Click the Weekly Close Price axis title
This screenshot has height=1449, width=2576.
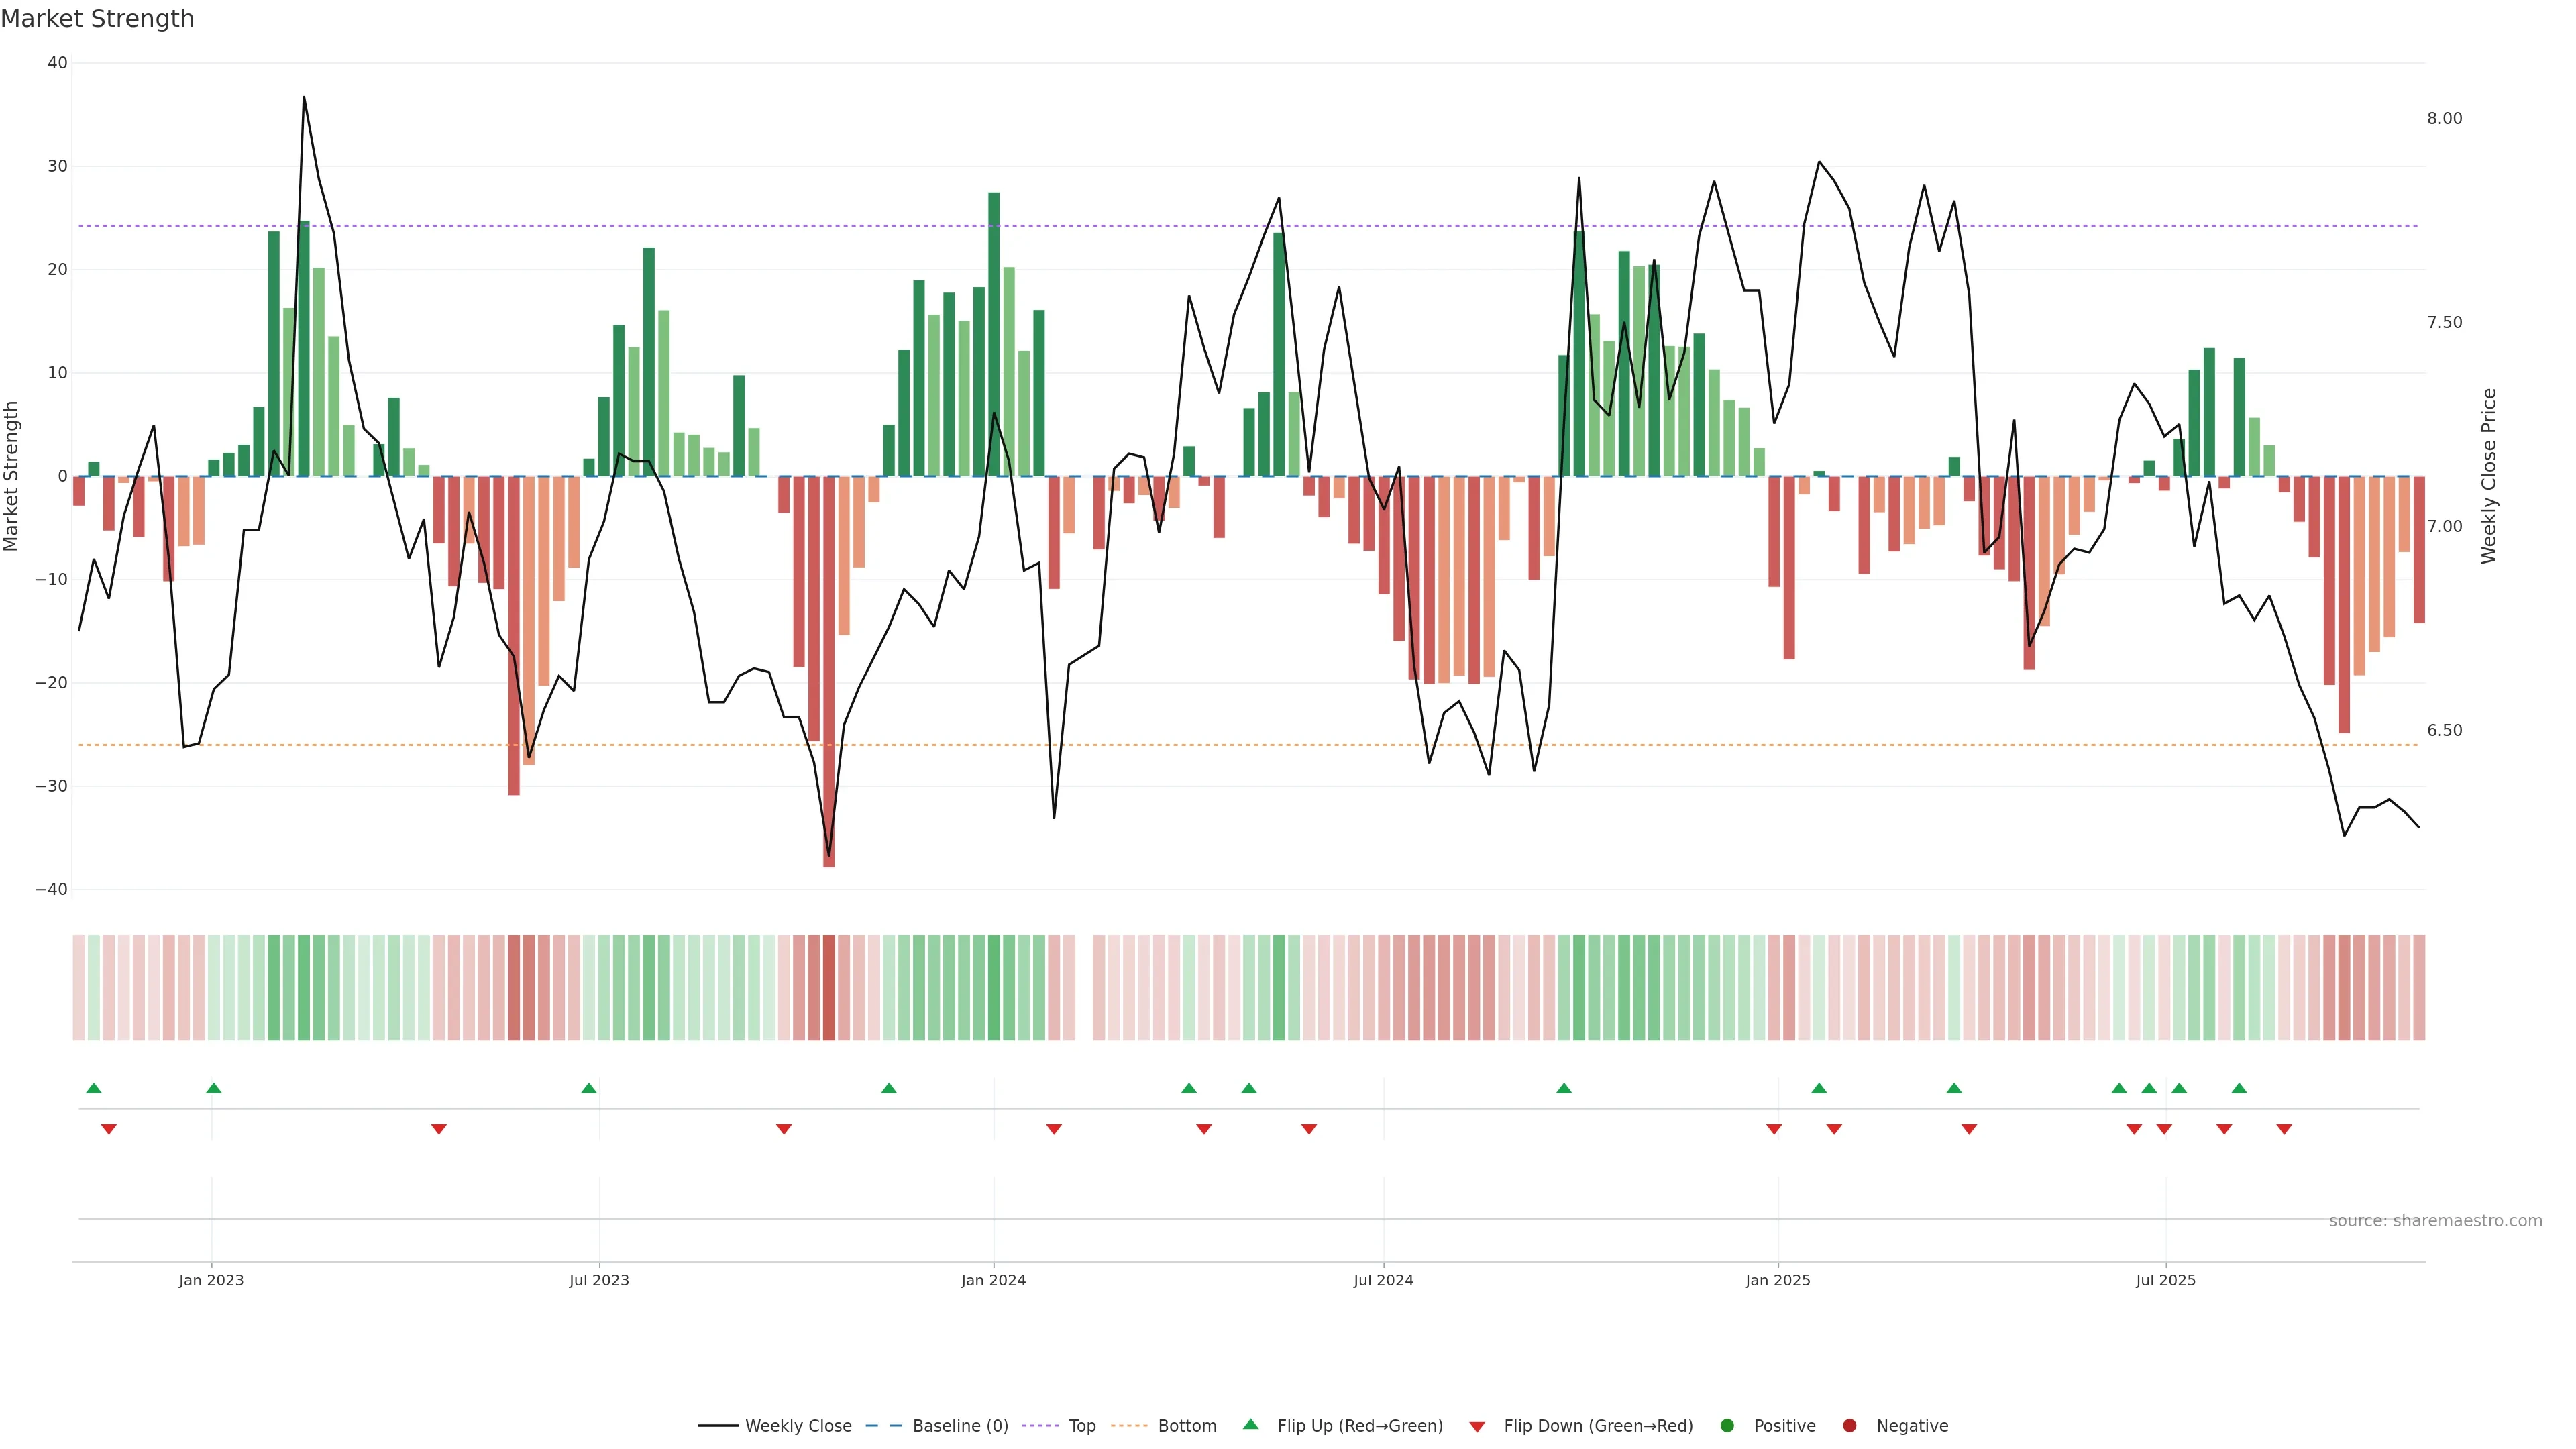click(x=2489, y=476)
